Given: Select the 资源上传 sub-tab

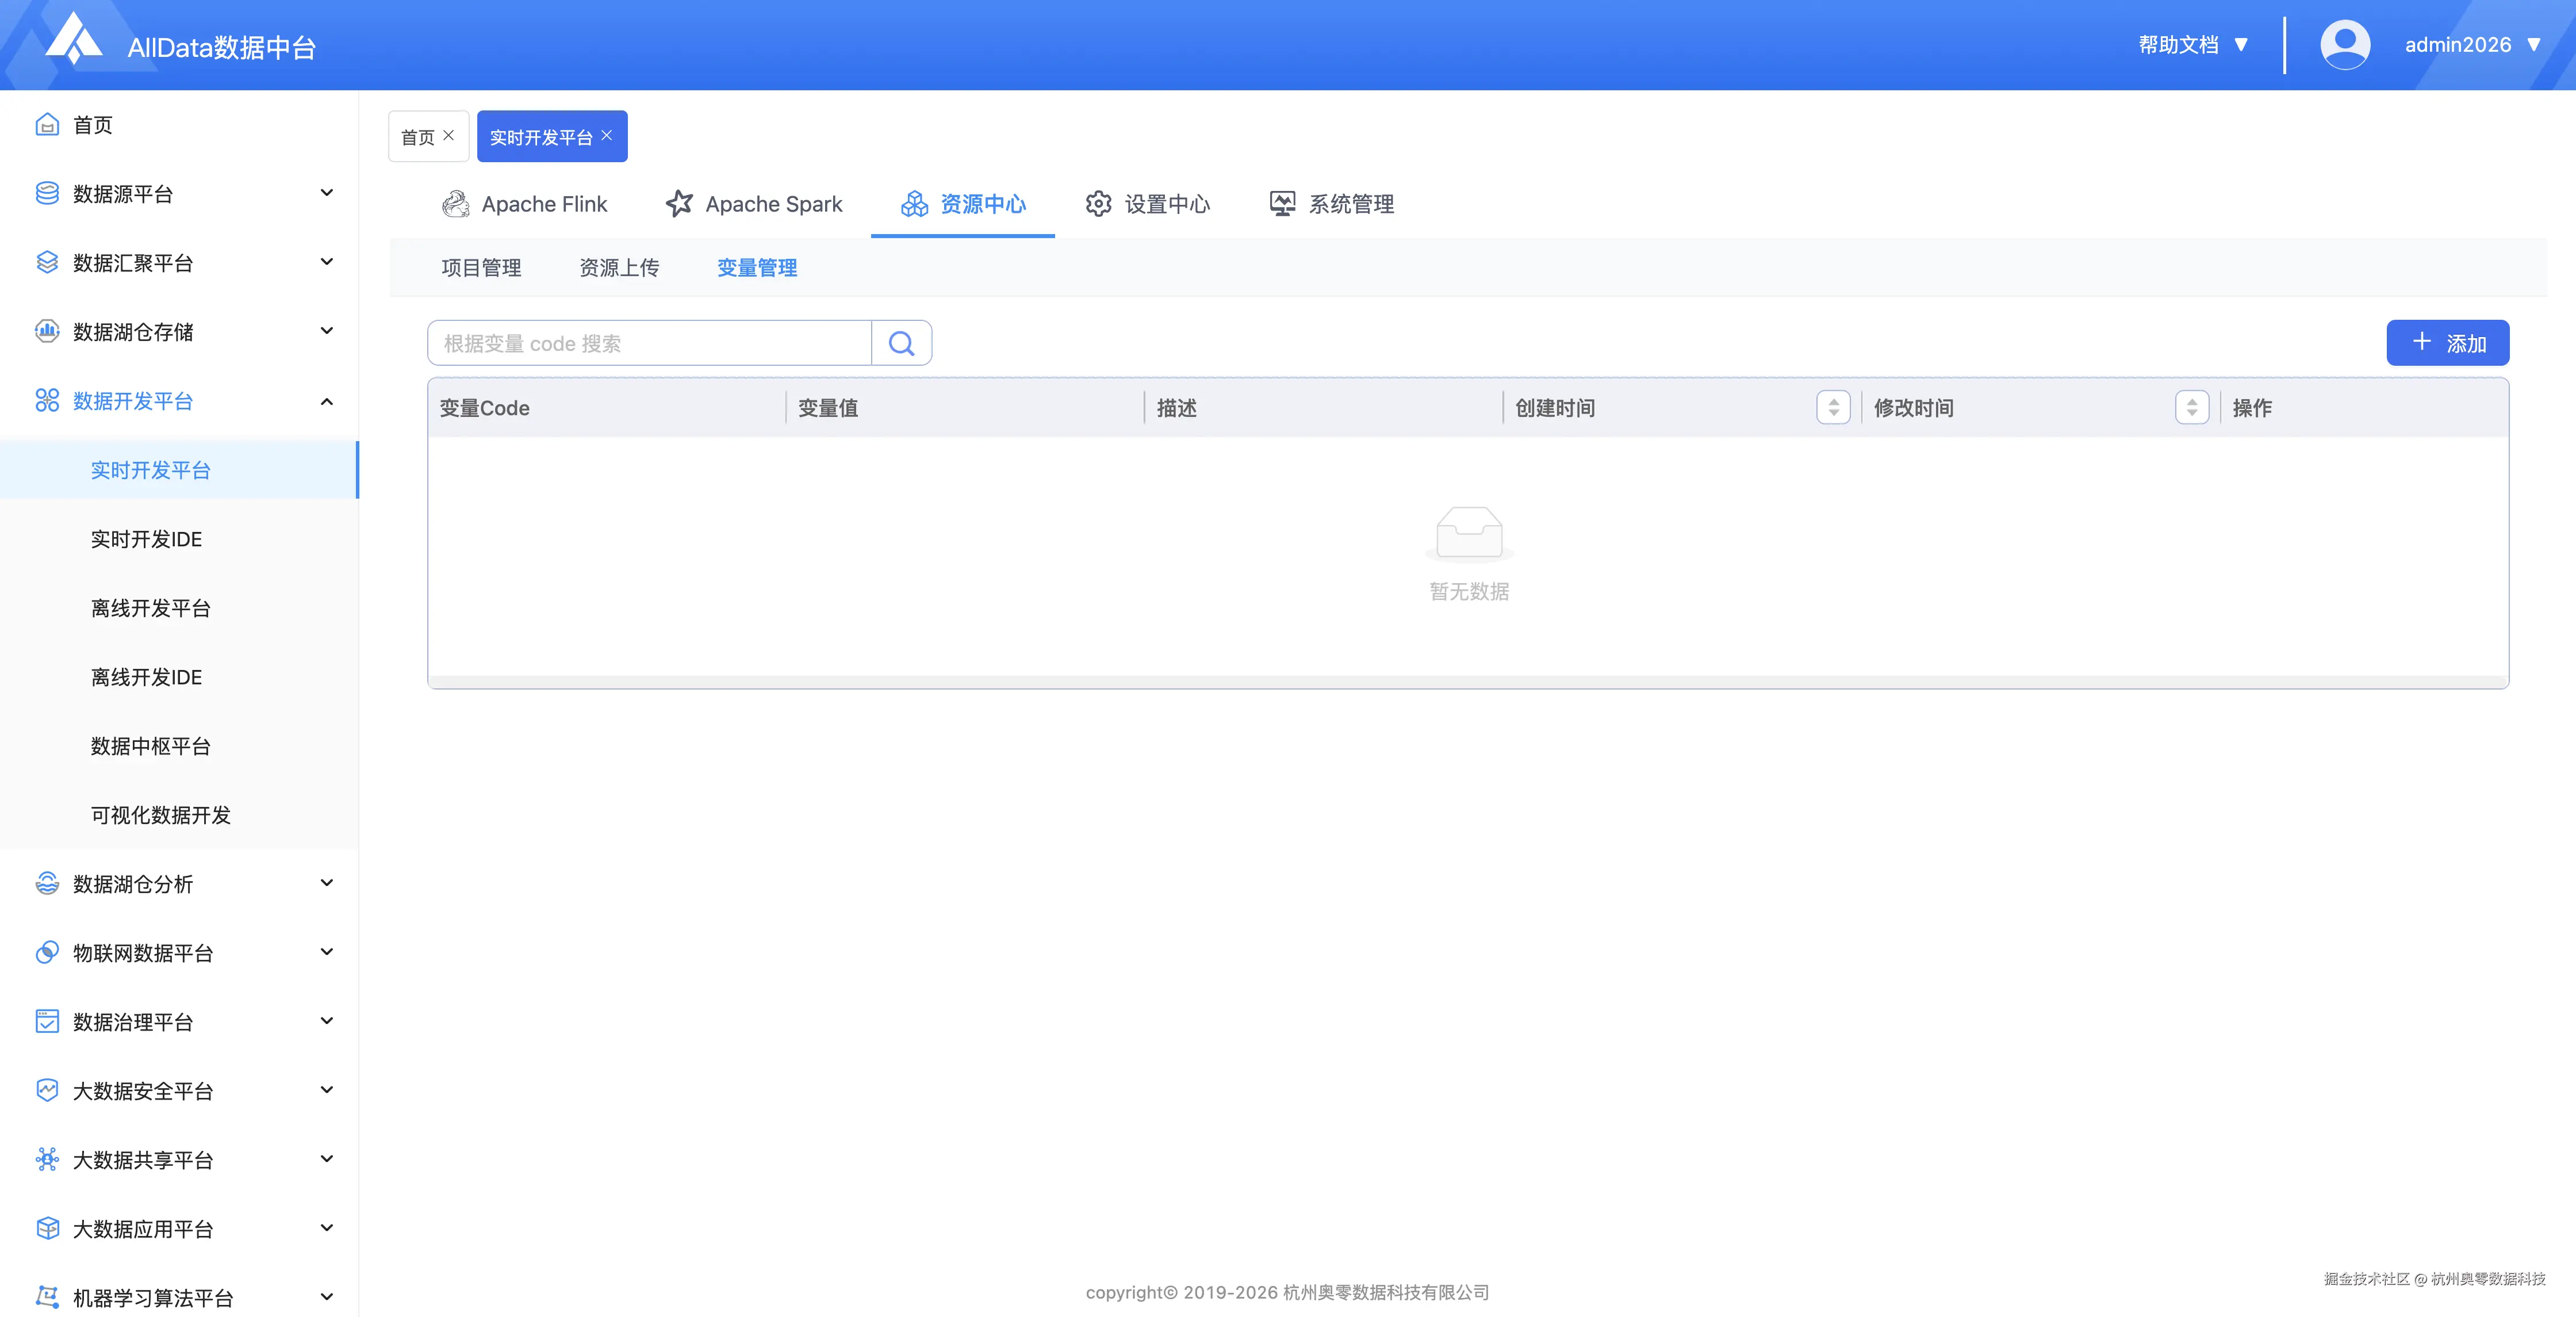Looking at the screenshot, I should 619,268.
